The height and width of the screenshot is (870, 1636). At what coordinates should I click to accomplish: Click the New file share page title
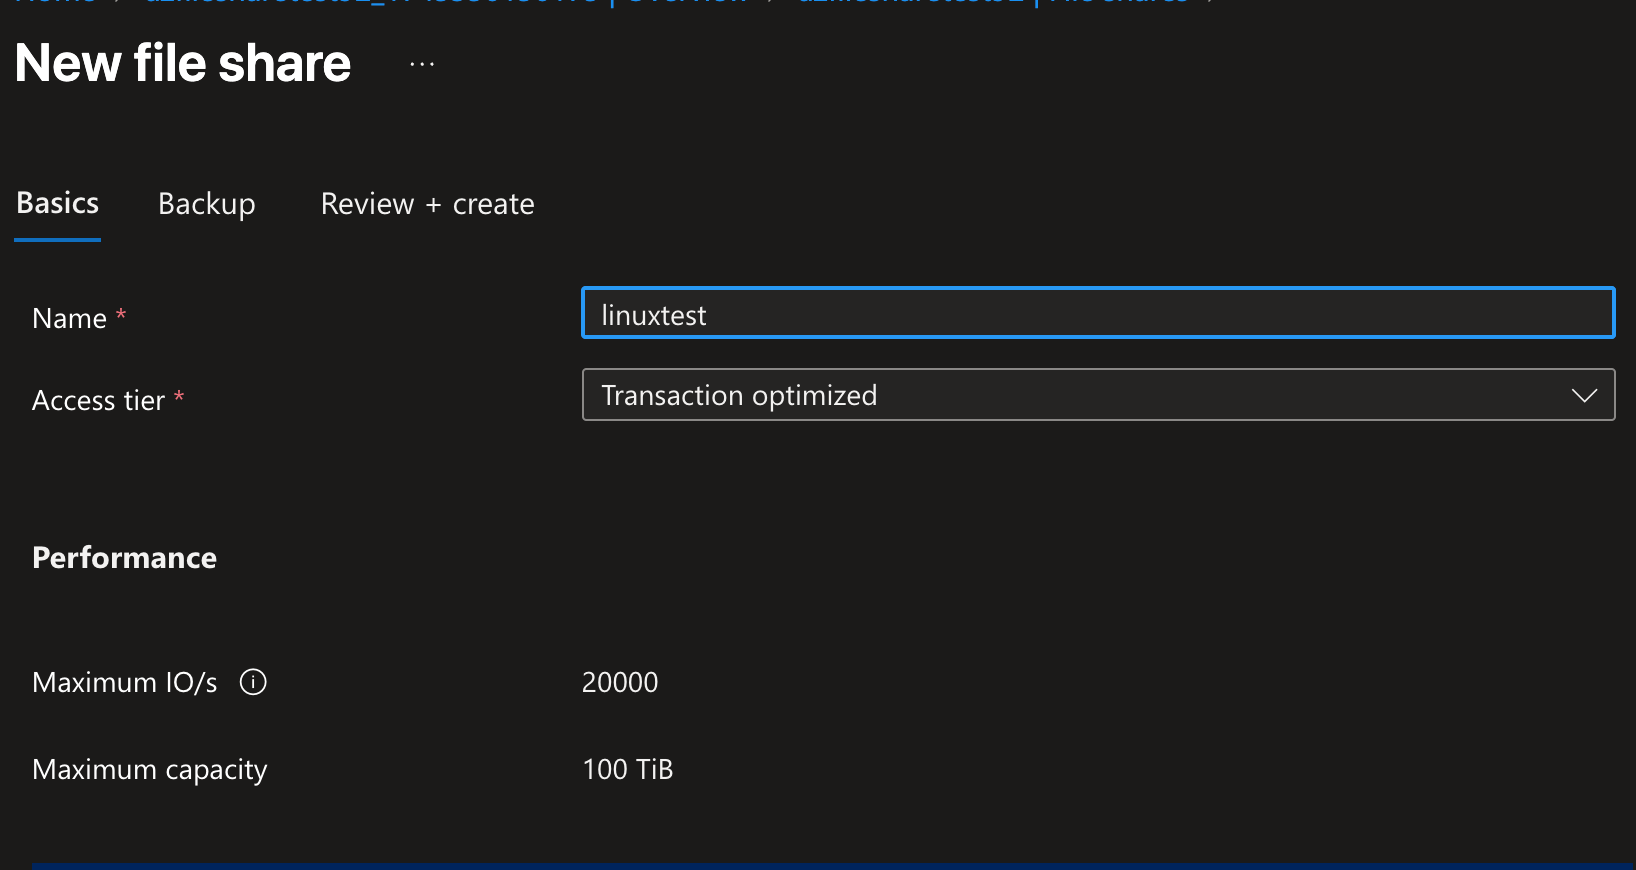[x=181, y=63]
